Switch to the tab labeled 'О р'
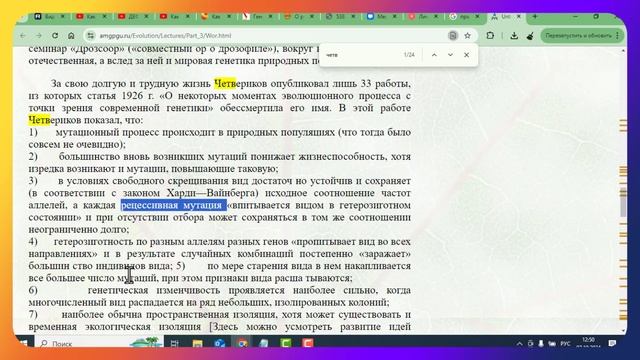640x360 pixels. (x=298, y=17)
